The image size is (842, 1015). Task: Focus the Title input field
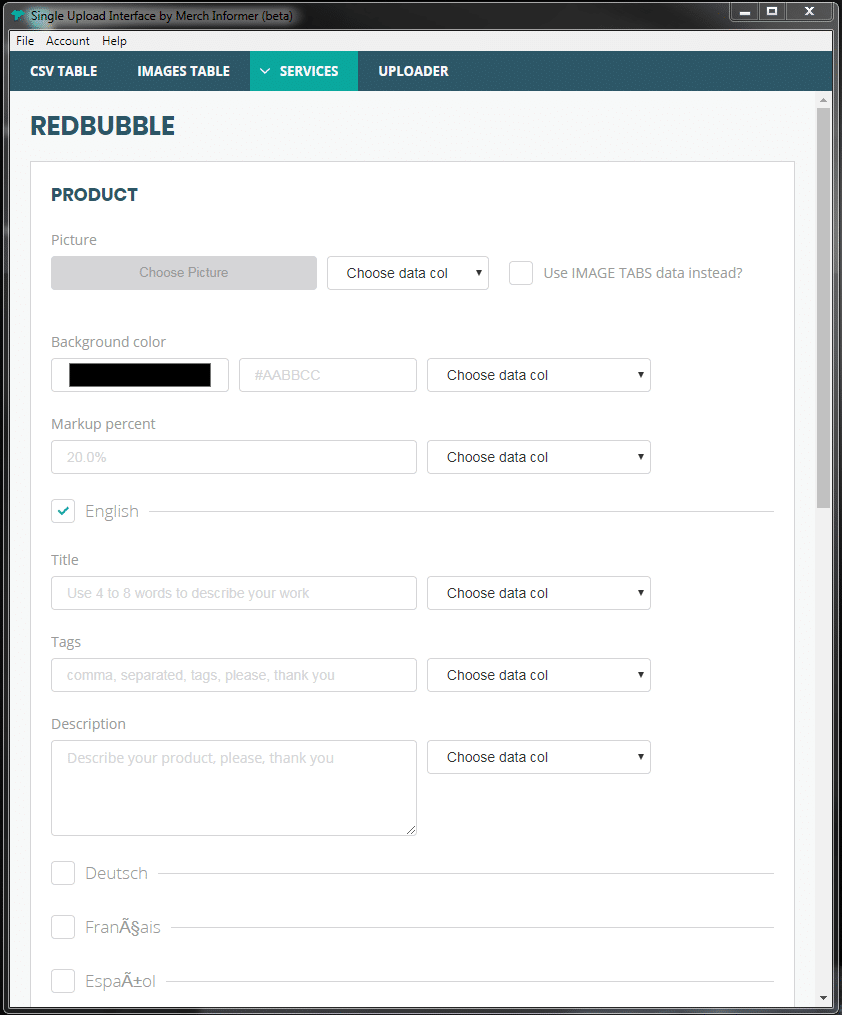click(x=234, y=593)
